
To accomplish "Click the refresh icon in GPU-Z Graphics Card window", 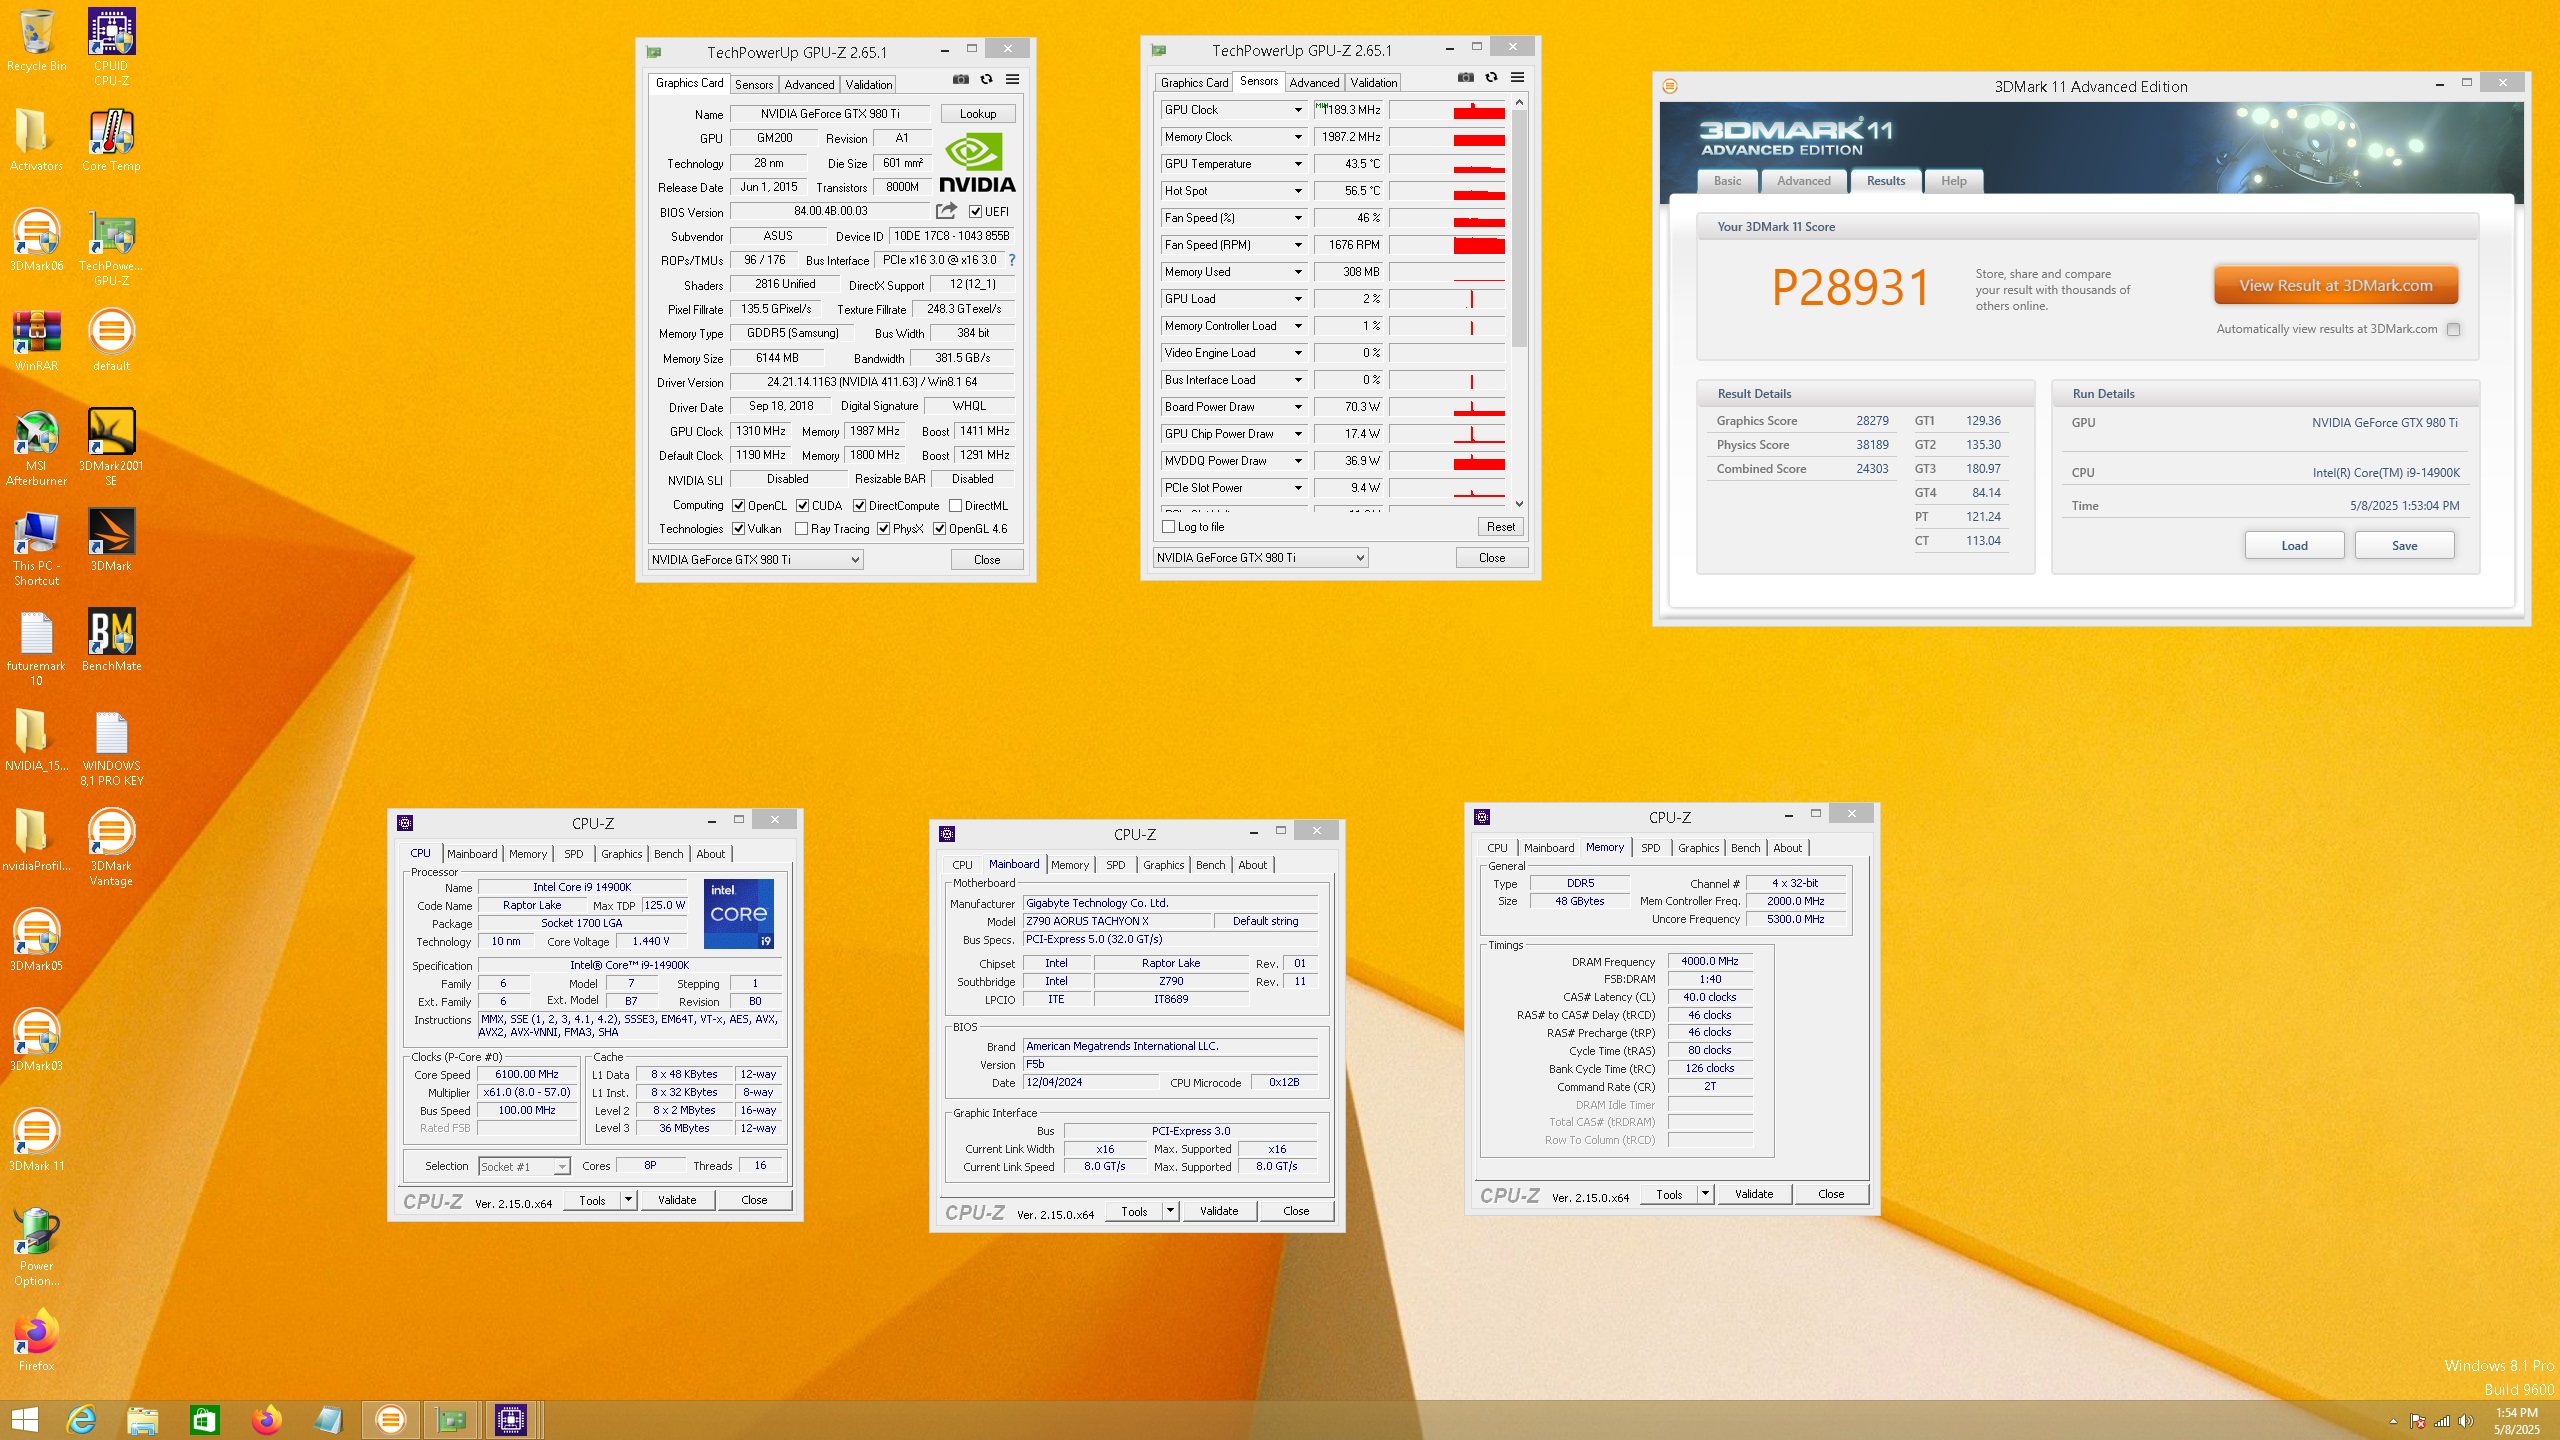I will (x=986, y=79).
